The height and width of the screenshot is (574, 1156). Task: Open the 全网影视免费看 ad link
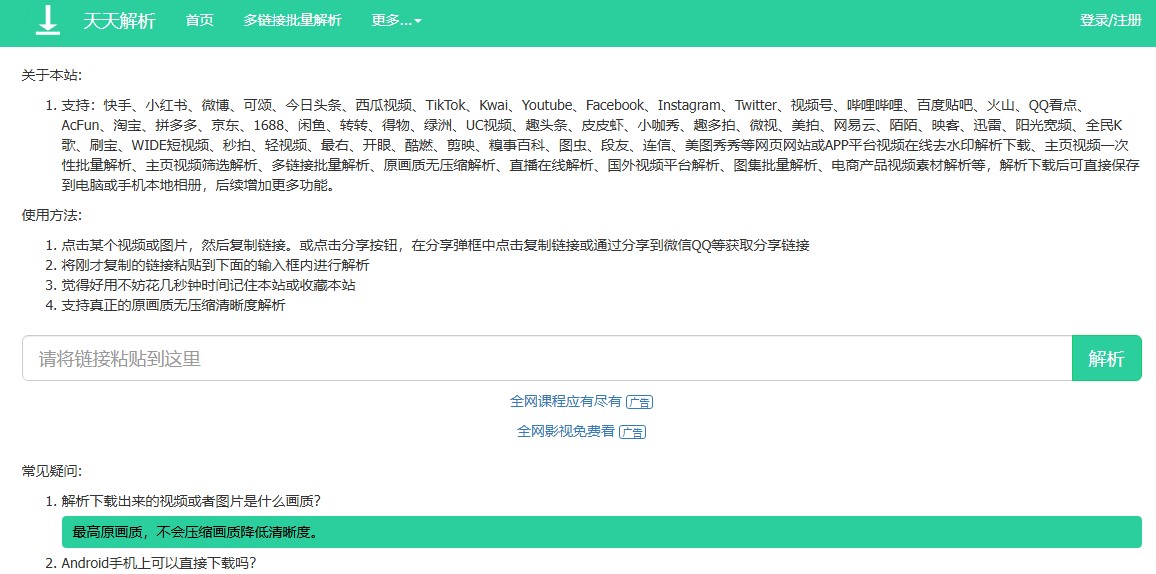click(x=565, y=431)
